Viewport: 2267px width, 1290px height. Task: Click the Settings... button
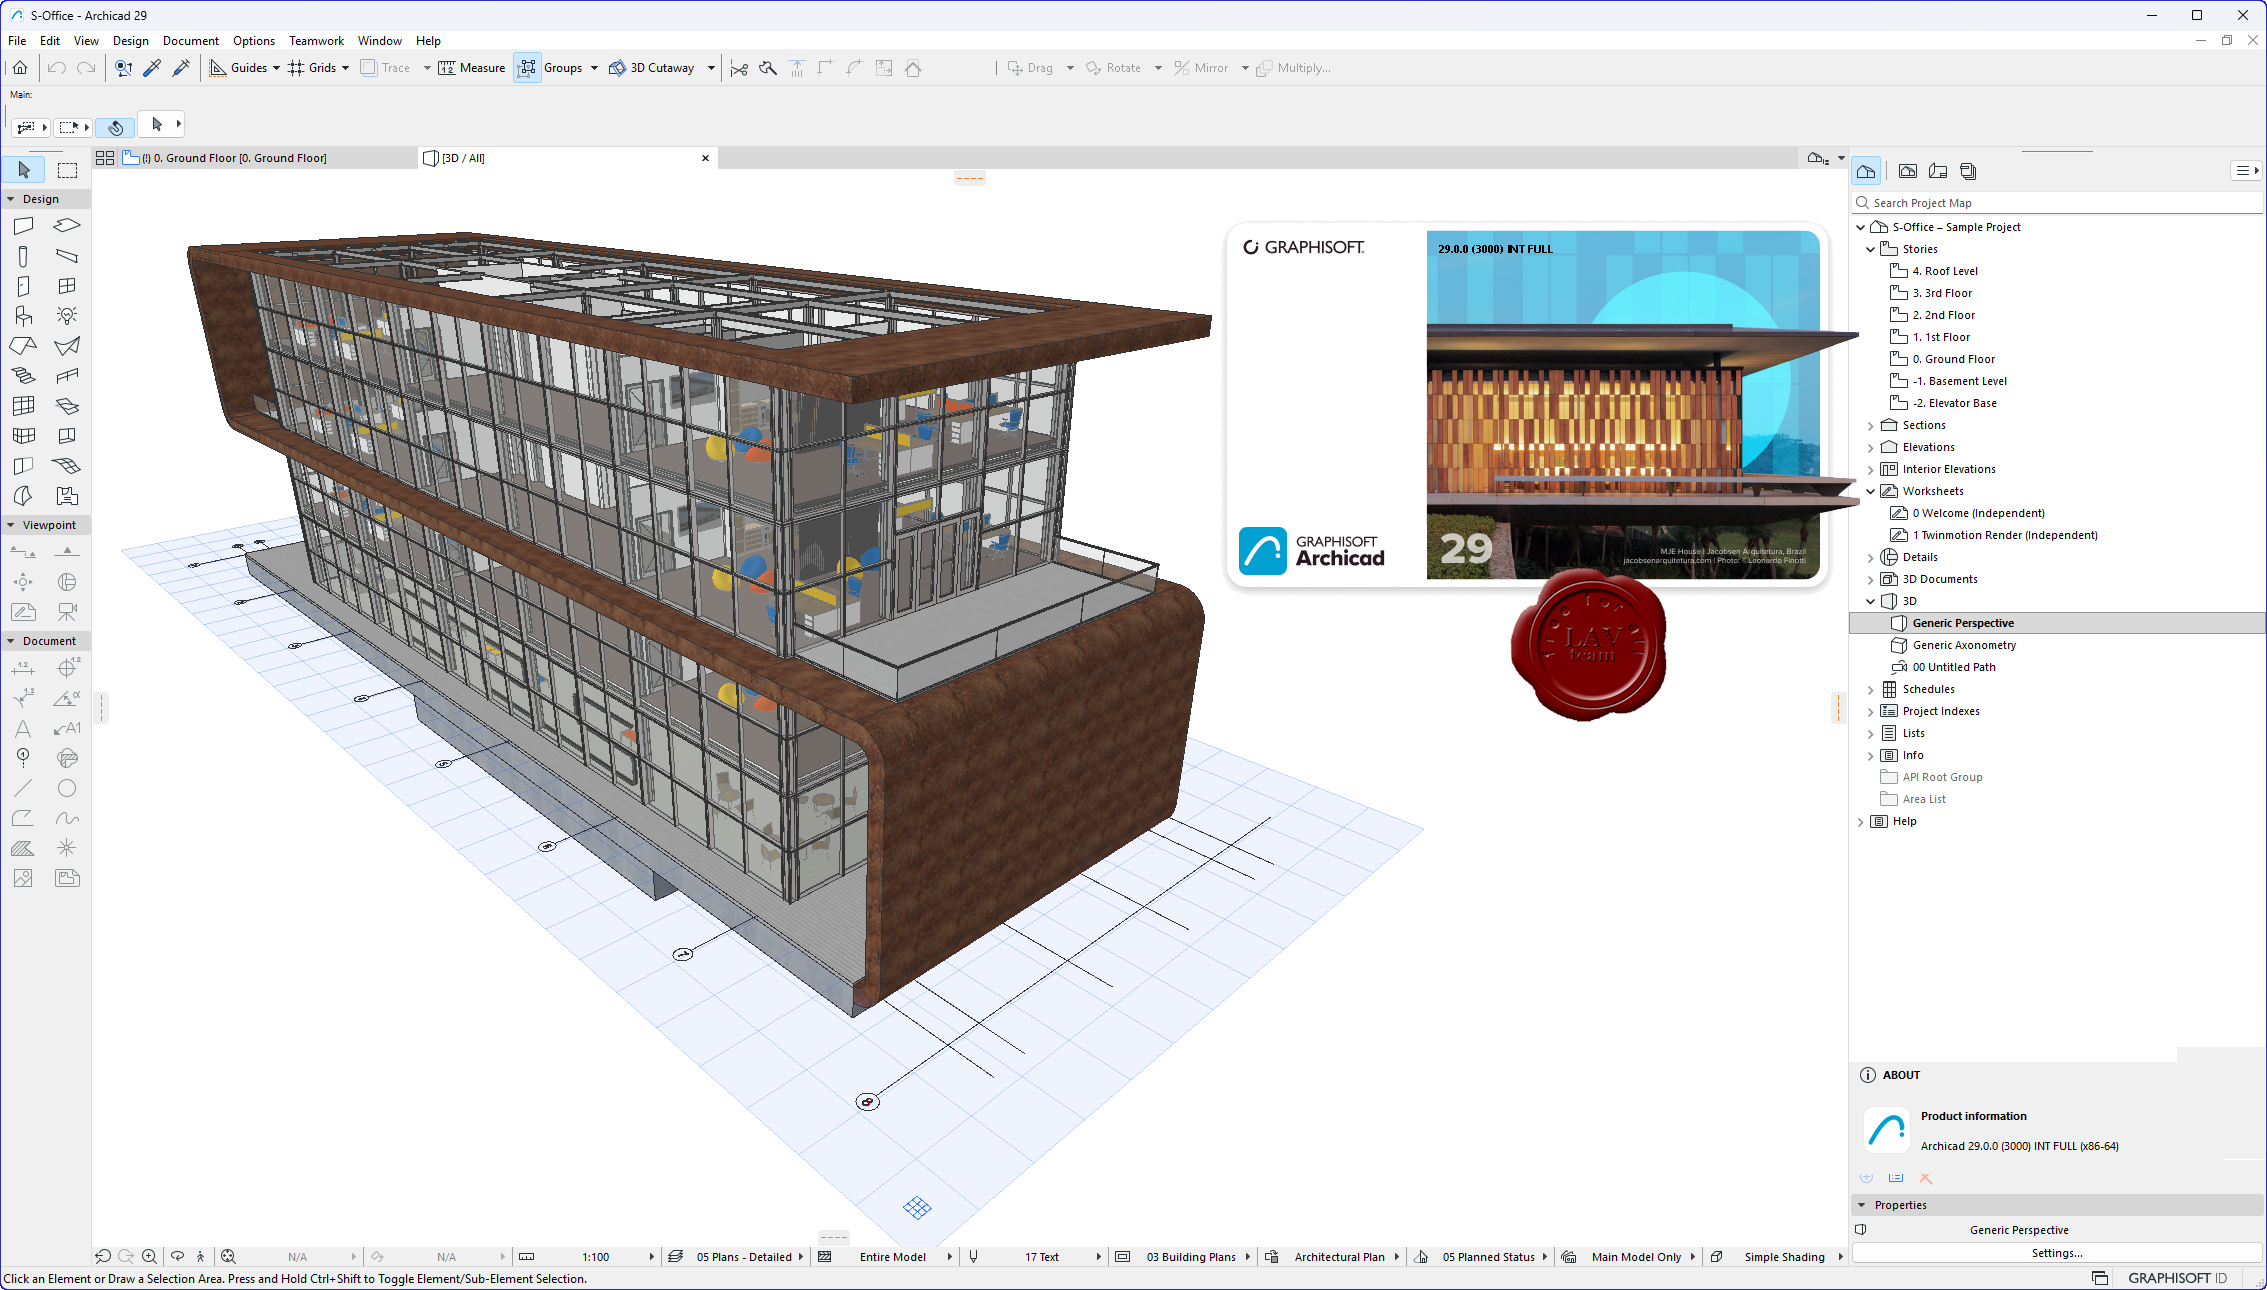(x=2056, y=1253)
